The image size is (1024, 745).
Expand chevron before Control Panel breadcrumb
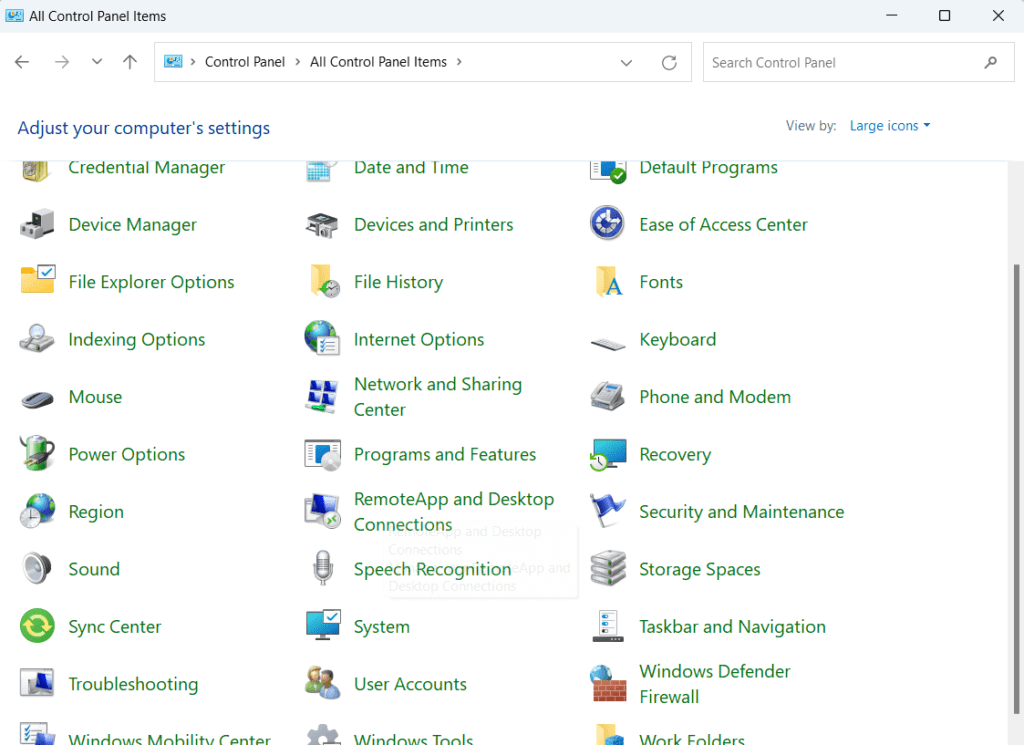193,61
